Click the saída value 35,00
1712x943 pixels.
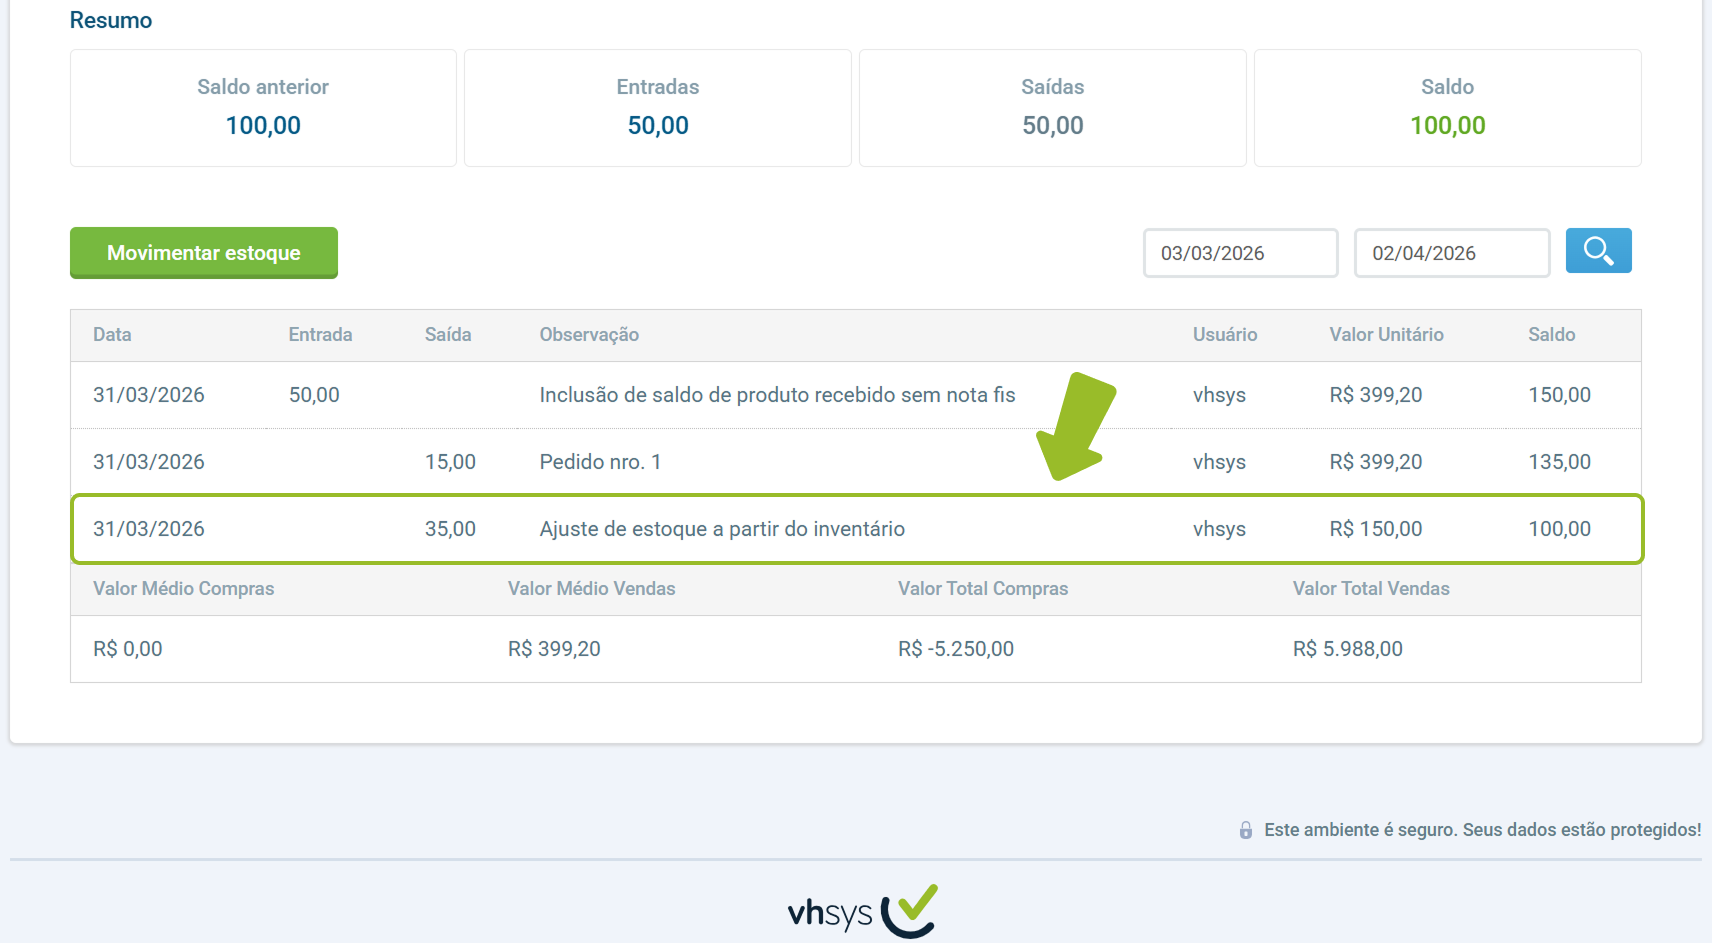[x=450, y=529]
